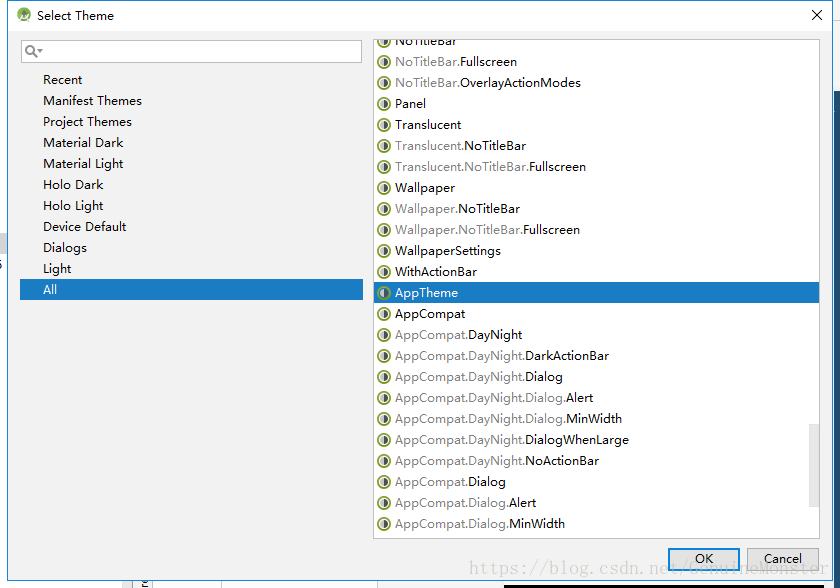The image size is (840, 588).
Task: Click the theme search input field
Action: (x=191, y=51)
